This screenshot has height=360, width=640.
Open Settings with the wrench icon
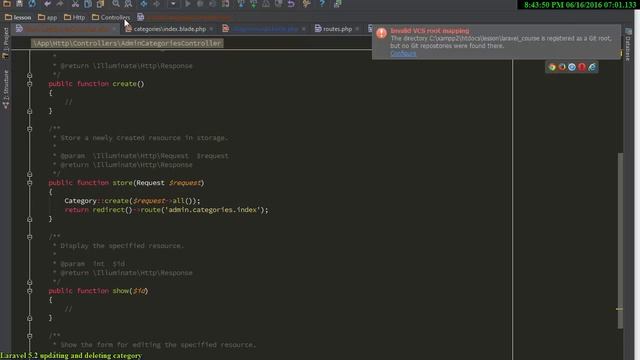coord(307,4)
